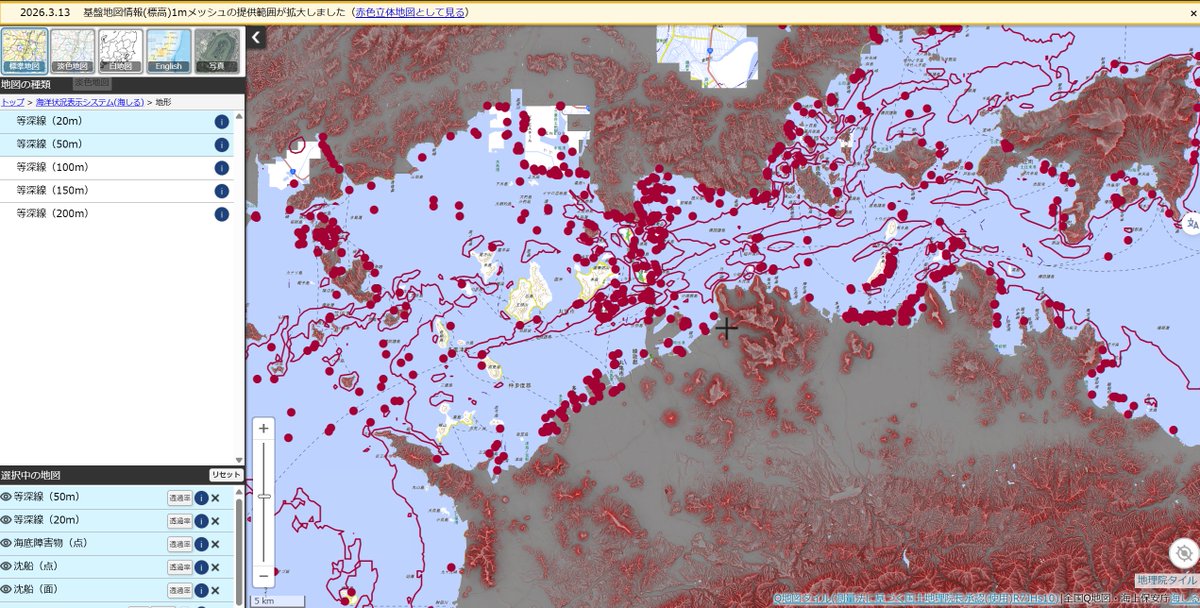The width and height of the screenshot is (1200, 608).
Task: Hide the selected 等深線（50m） layer via eye icon
Action: click(x=6, y=497)
